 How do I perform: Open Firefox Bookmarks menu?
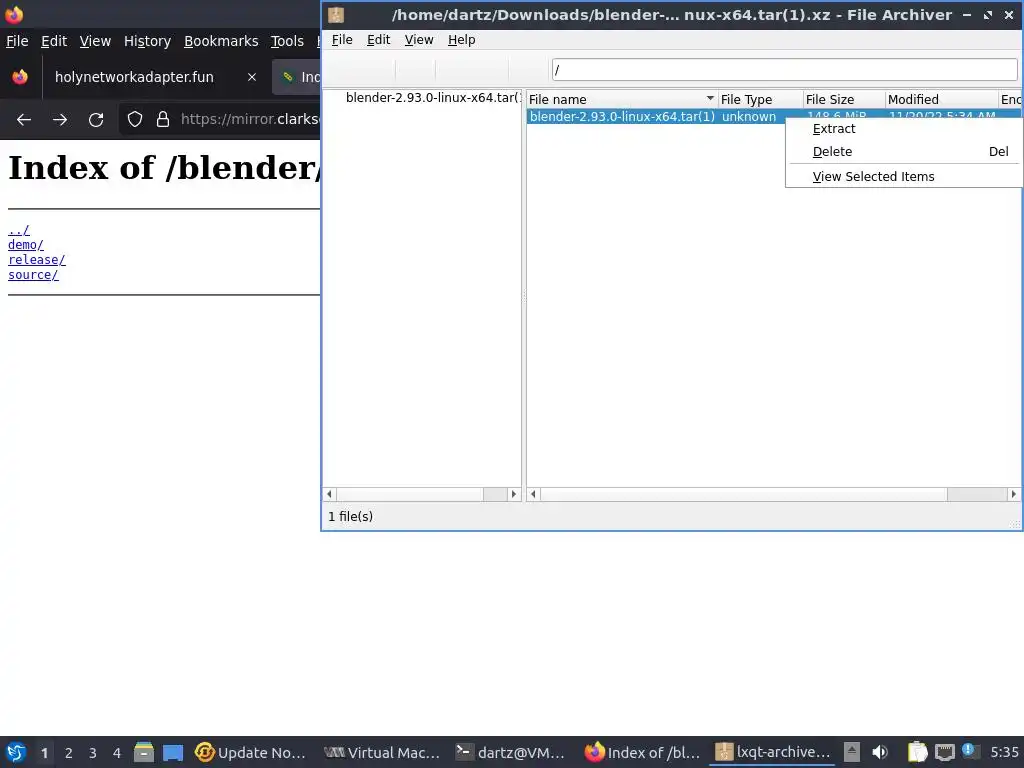[221, 41]
